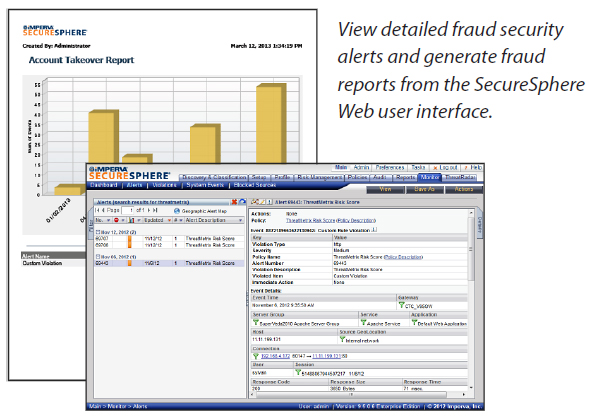Collapse the Nov 12, 2012 alert group
The width and height of the screenshot is (589, 418).
[x=98, y=232]
